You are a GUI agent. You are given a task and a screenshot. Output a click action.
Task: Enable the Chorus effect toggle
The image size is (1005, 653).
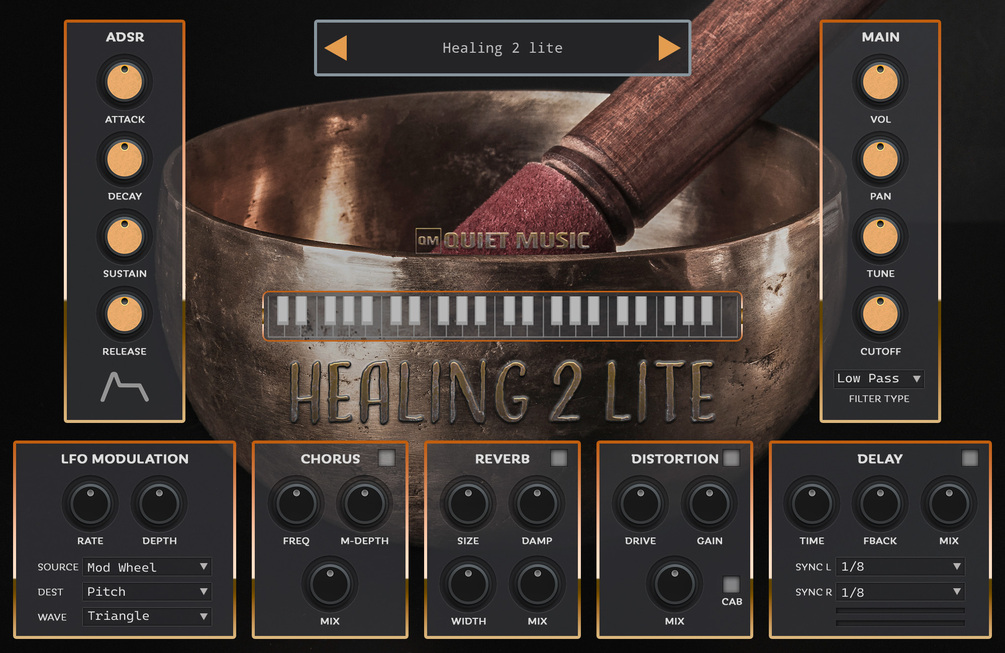[x=386, y=458]
